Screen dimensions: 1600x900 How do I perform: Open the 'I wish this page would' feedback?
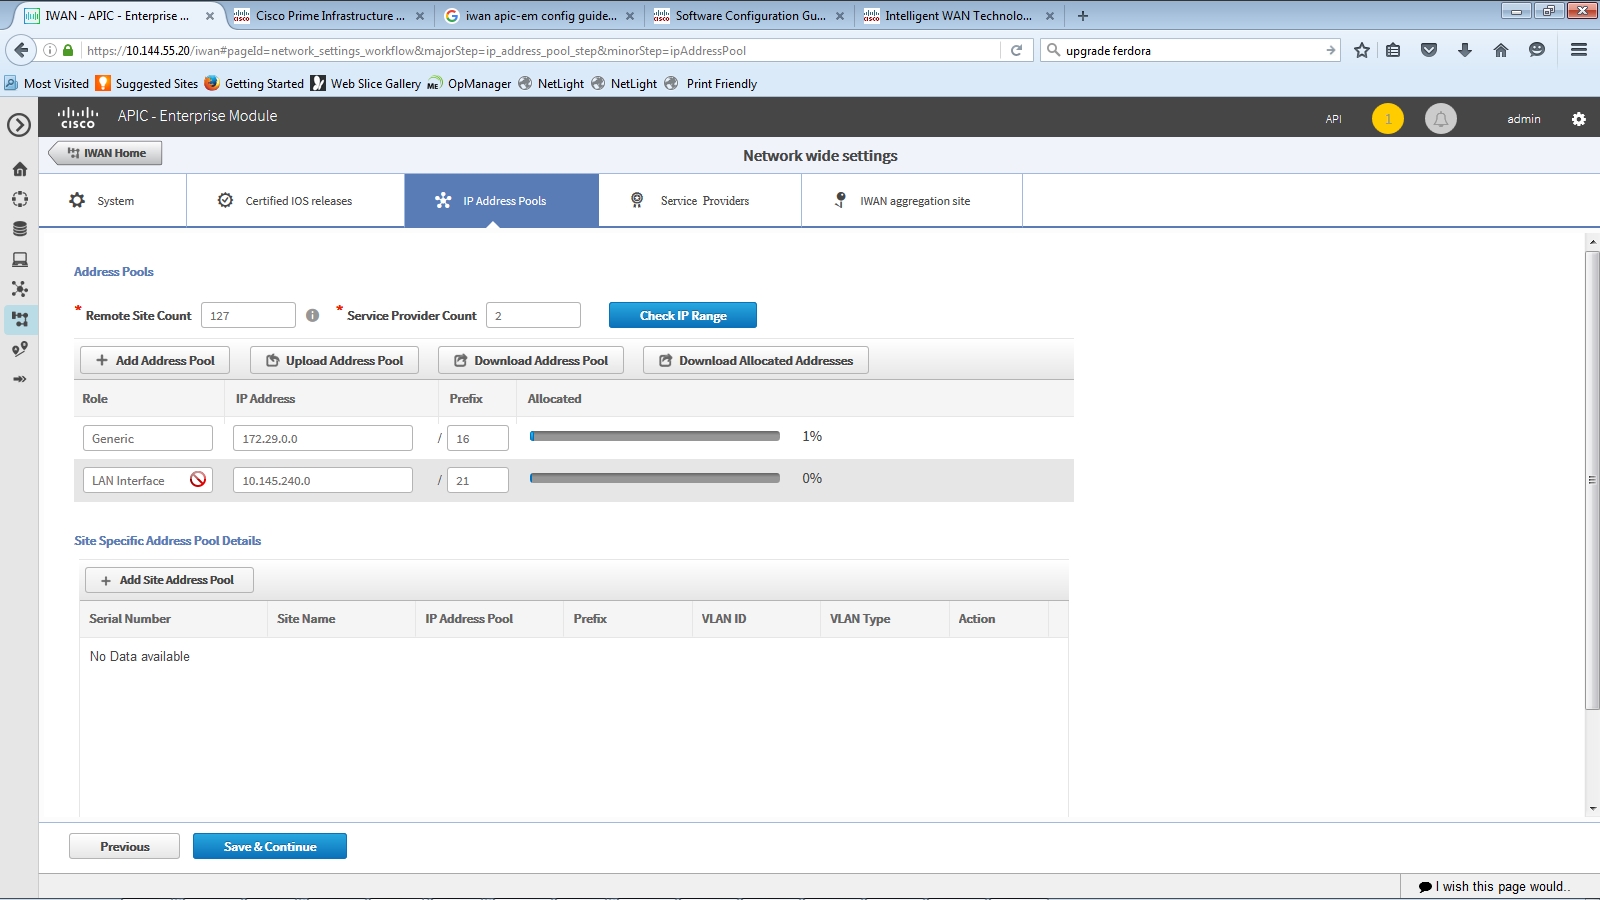[x=1495, y=887]
